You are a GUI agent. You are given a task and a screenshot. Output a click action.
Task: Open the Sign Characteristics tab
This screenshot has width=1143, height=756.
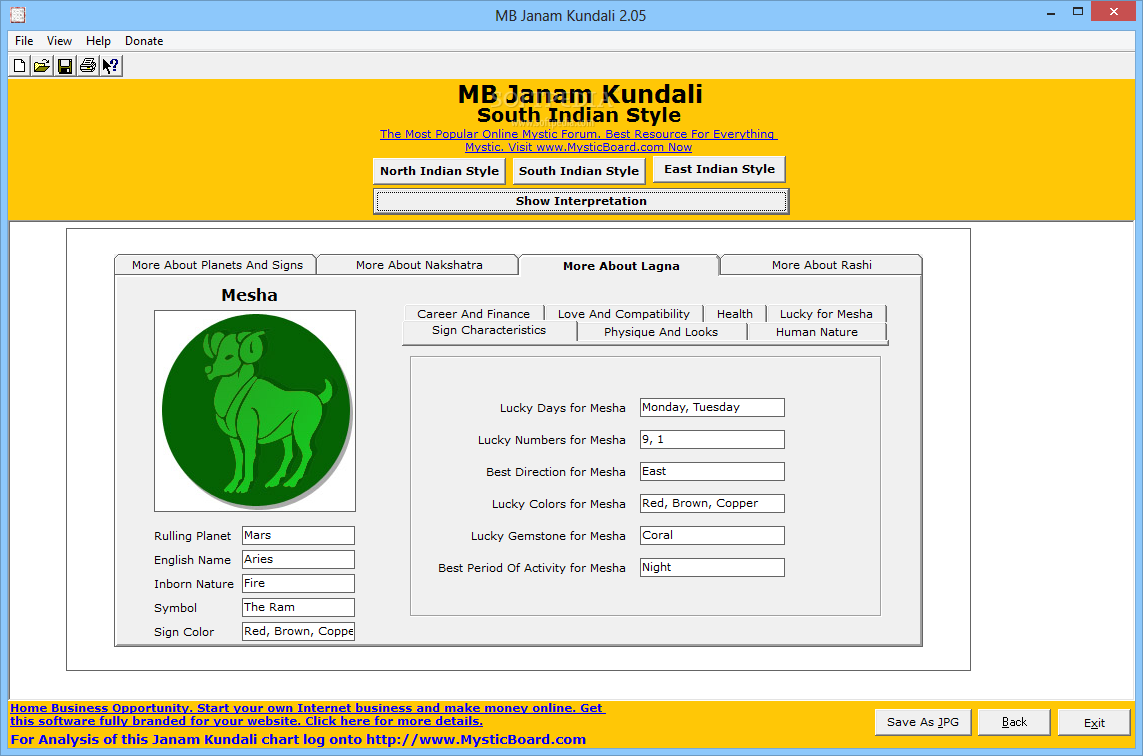[x=488, y=331]
